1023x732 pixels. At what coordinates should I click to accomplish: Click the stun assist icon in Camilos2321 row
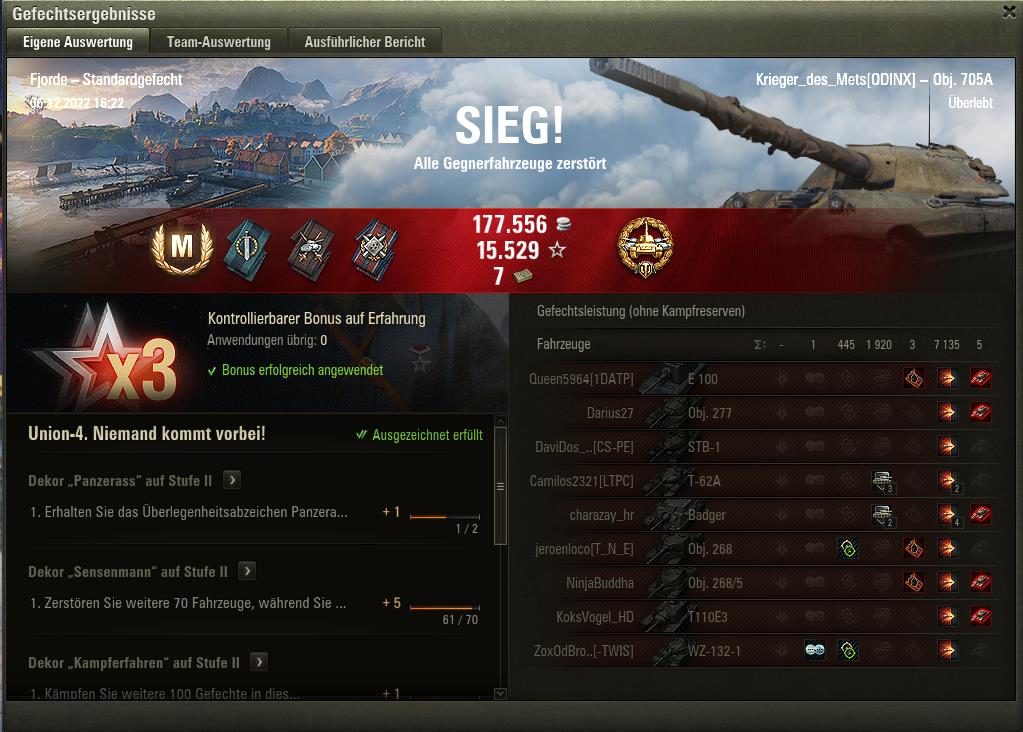883,481
